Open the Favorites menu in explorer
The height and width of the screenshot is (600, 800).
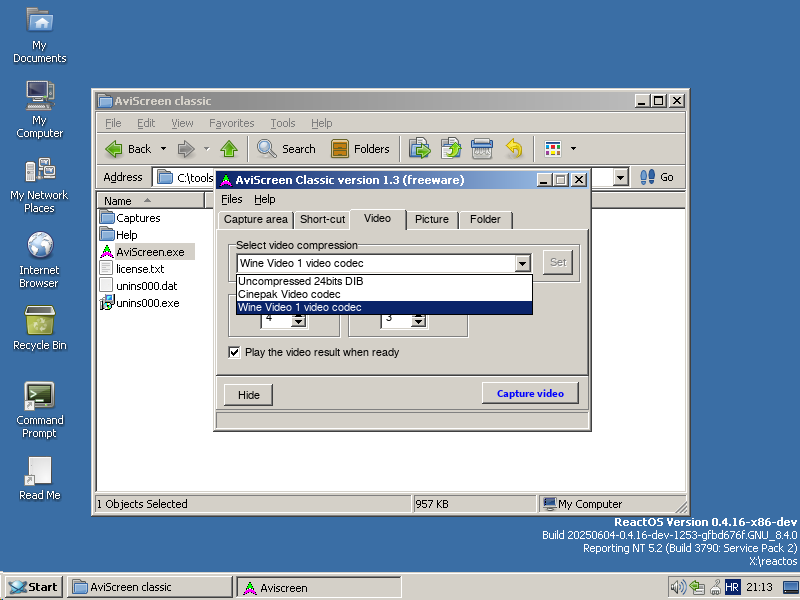(232, 123)
